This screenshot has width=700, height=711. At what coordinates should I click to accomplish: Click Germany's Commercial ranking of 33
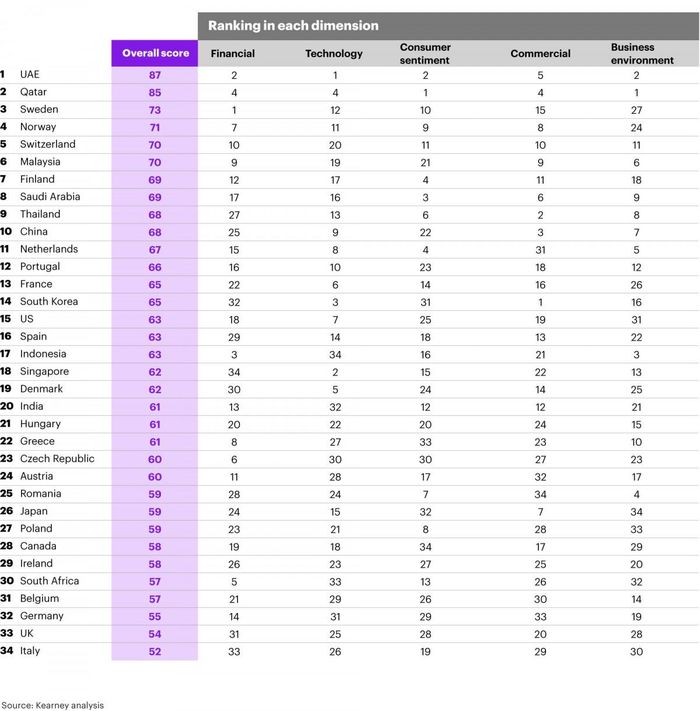coord(540,617)
